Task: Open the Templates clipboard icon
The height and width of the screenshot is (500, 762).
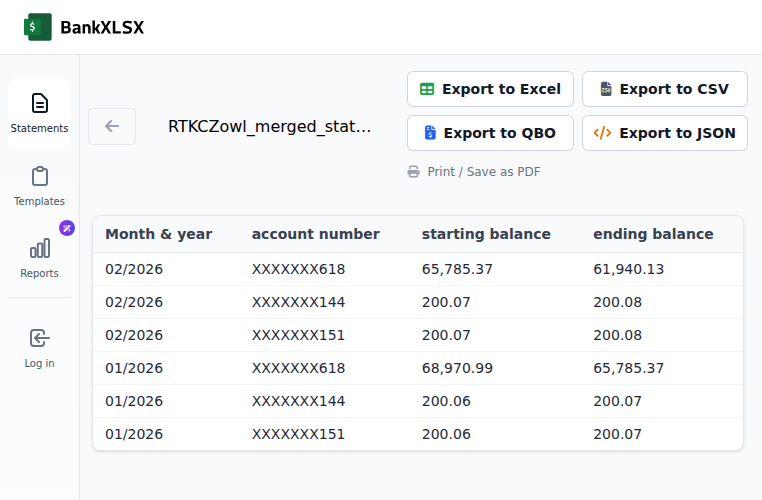Action: point(39,176)
